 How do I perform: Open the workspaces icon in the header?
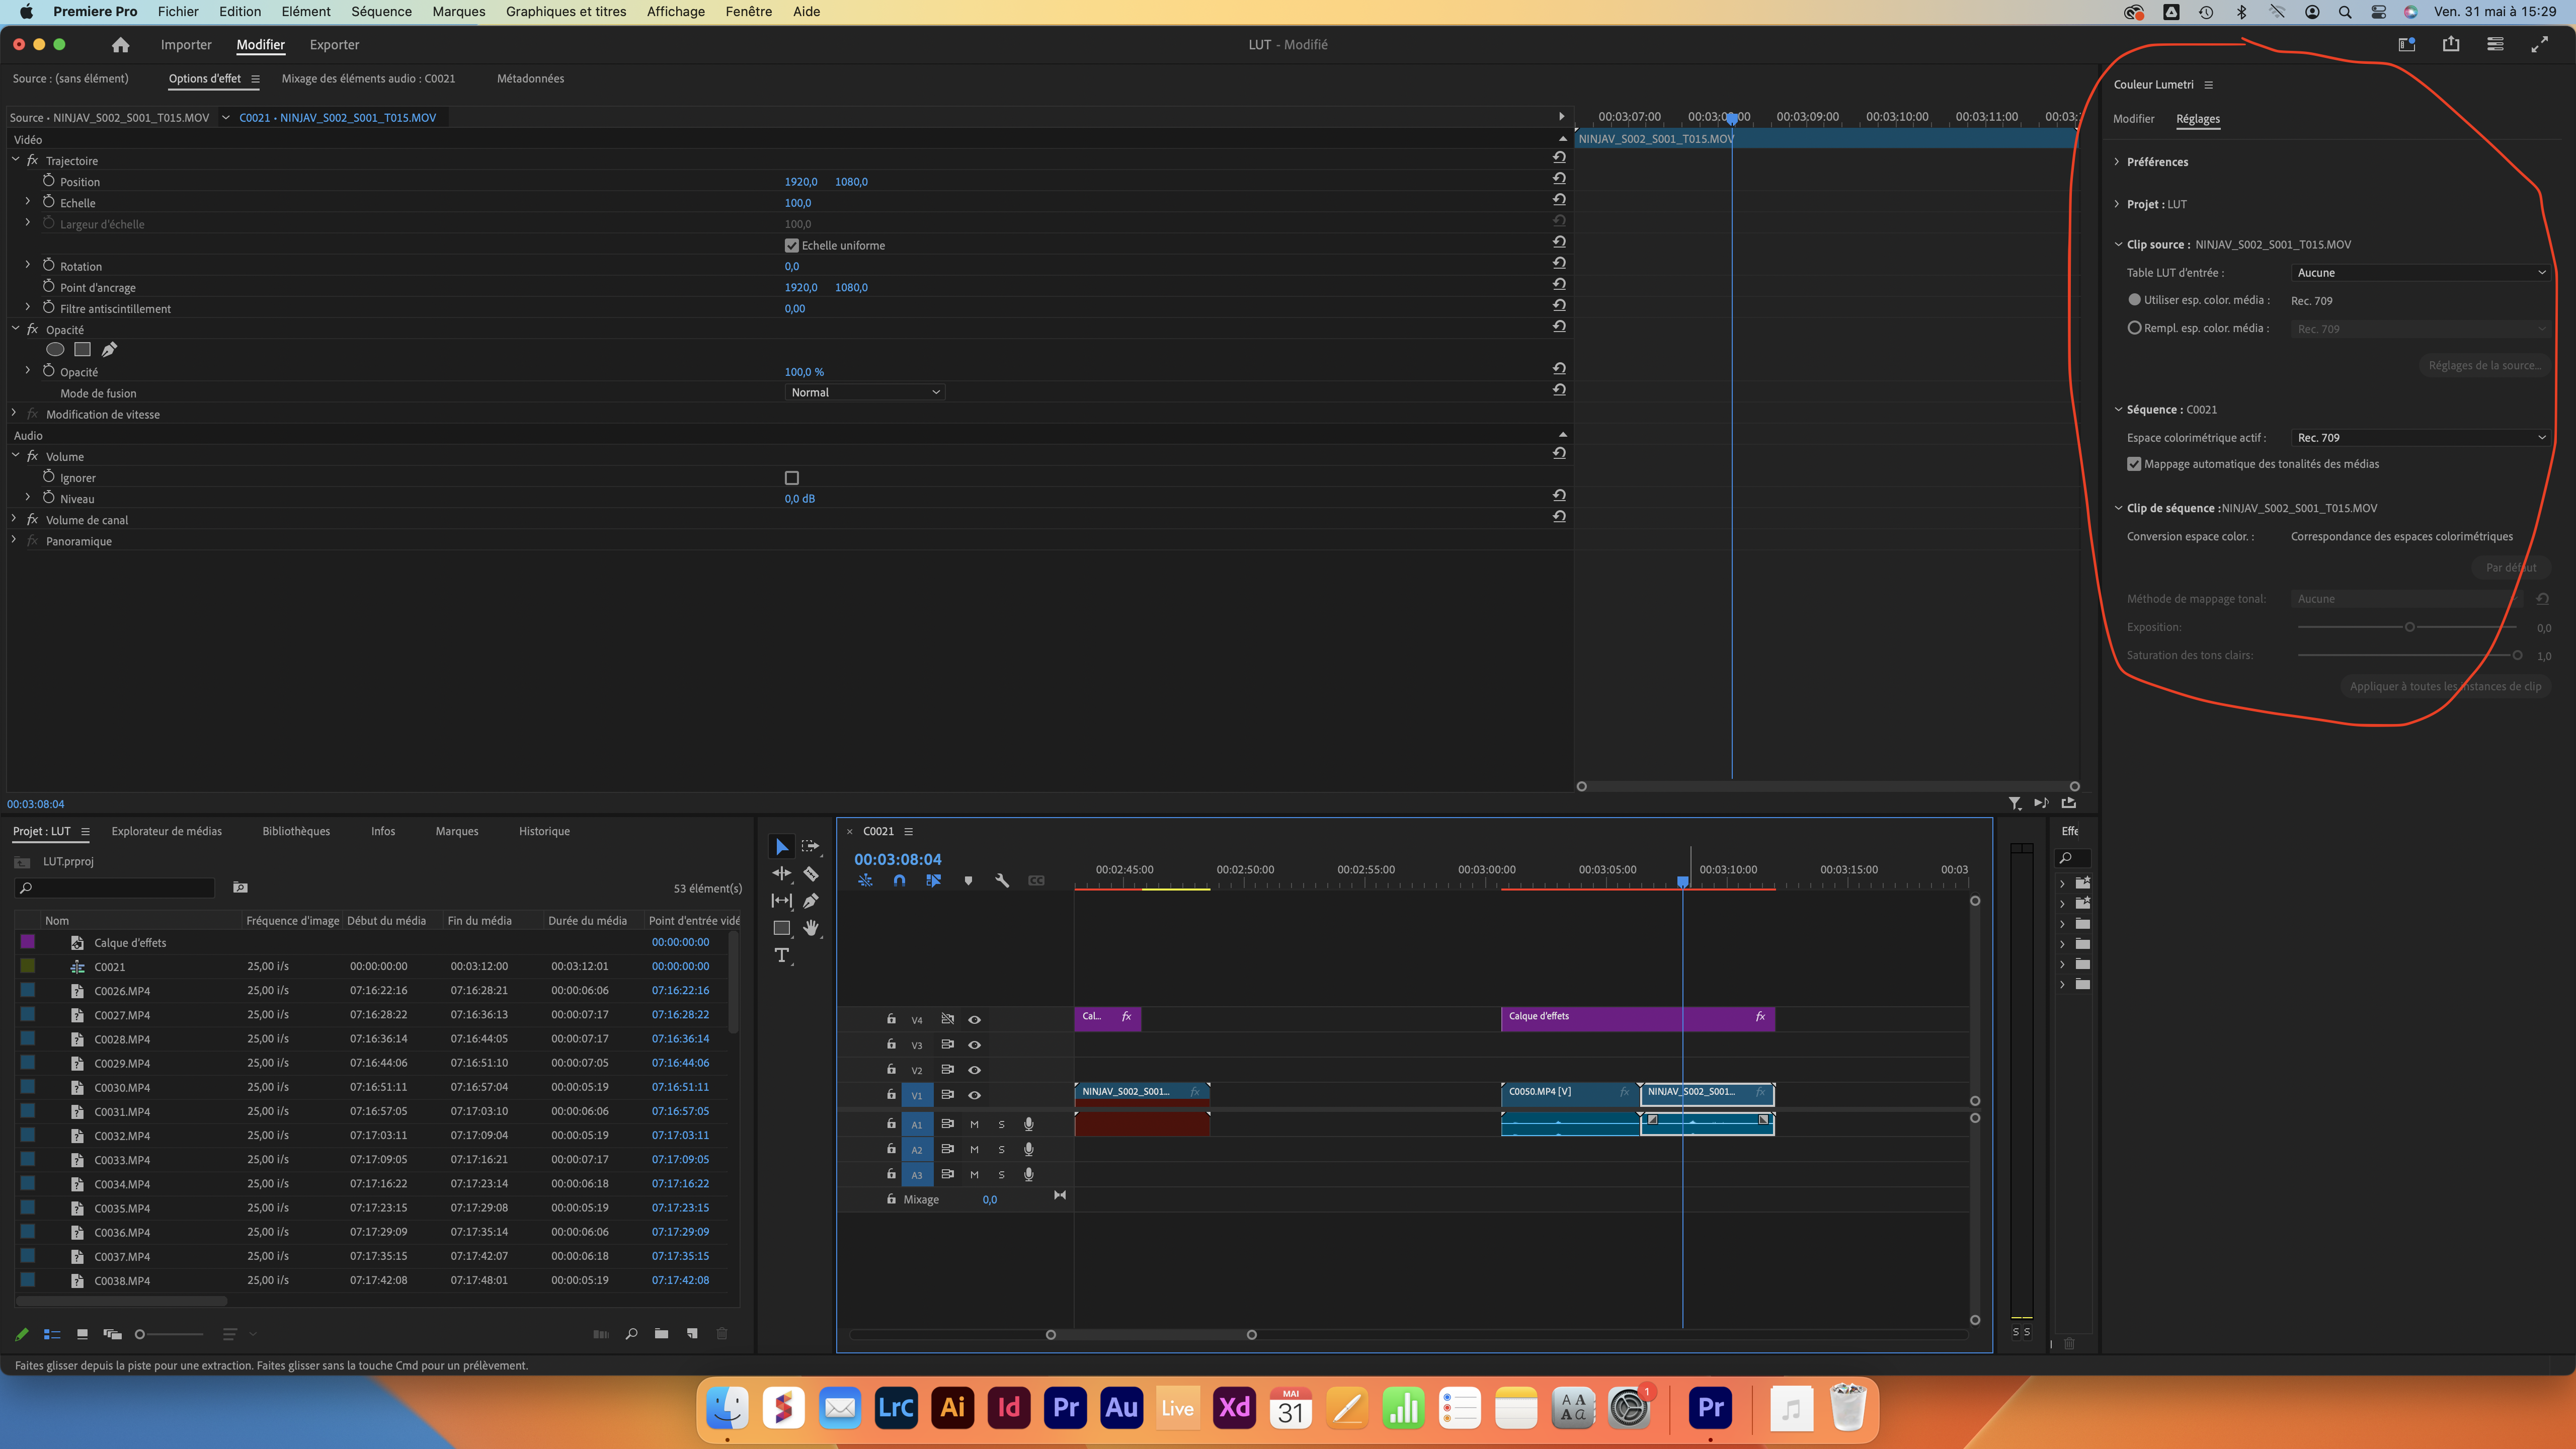click(x=2407, y=44)
